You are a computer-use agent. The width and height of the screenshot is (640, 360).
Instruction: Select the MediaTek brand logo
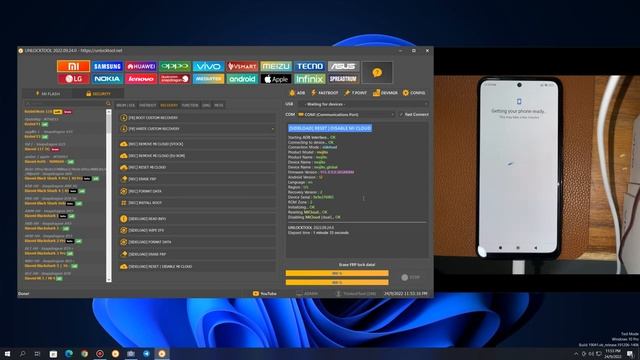tap(208, 79)
